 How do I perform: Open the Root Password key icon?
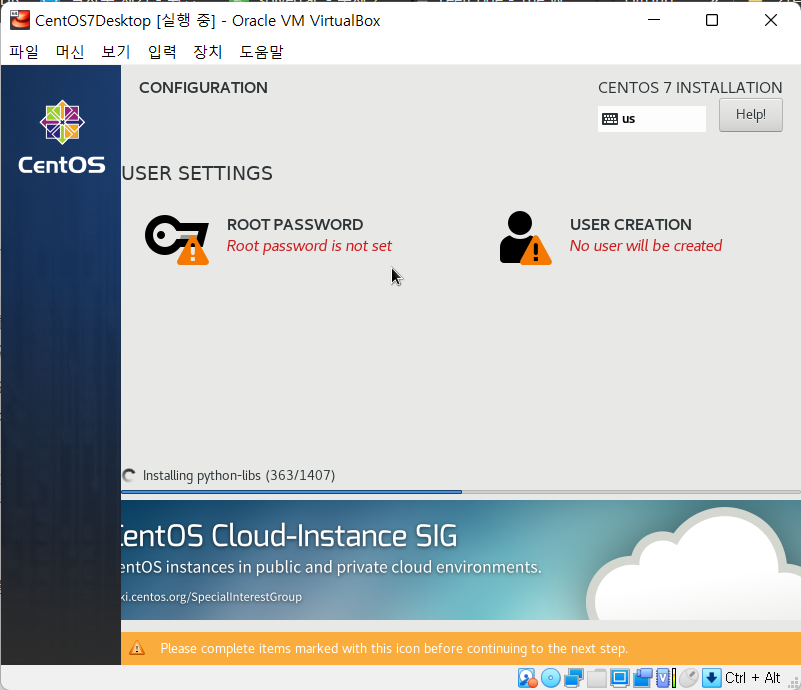(x=177, y=240)
